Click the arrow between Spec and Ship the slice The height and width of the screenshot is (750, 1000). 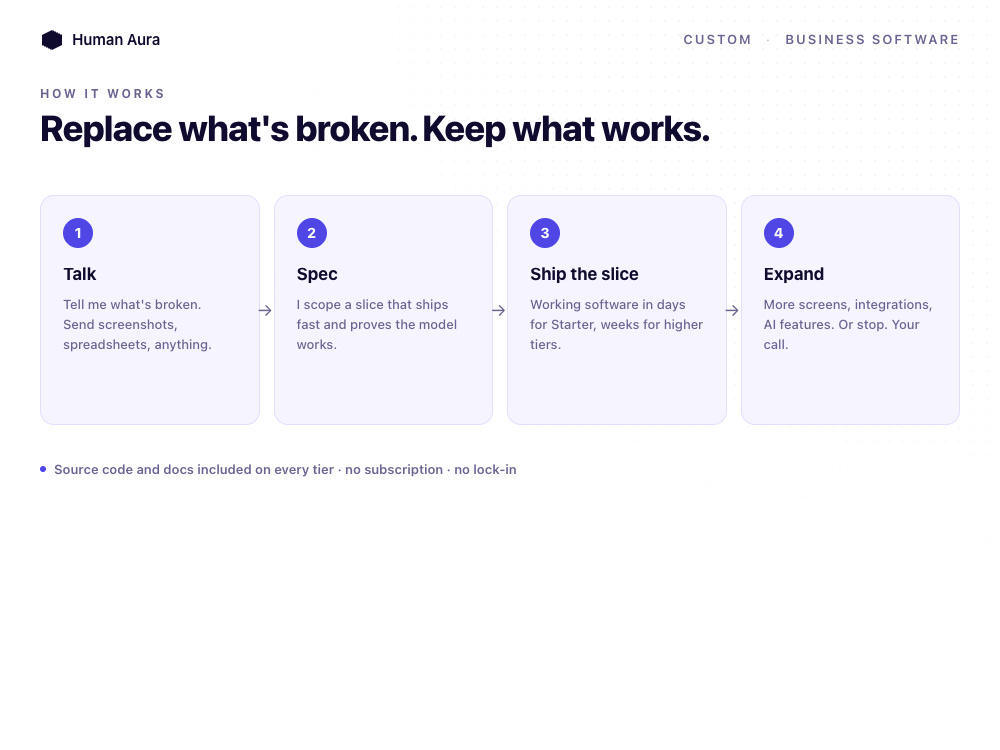(x=499, y=311)
